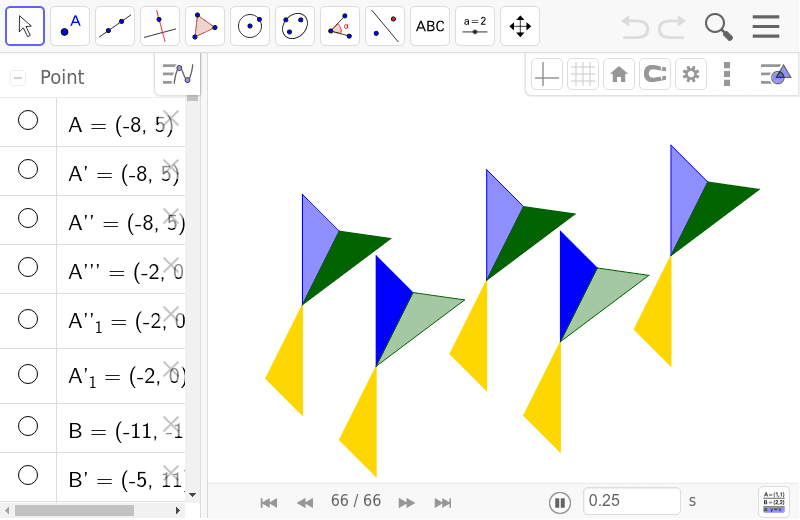Select the ABC Text tool
This screenshot has width=800, height=520.
(x=430, y=26)
